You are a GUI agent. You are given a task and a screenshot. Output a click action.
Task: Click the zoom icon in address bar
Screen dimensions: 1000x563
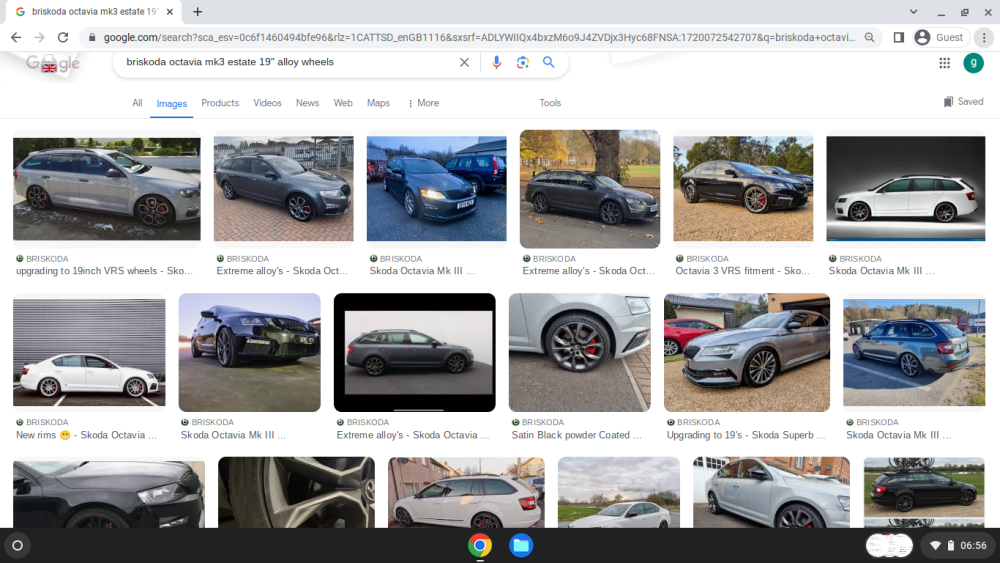tap(869, 38)
